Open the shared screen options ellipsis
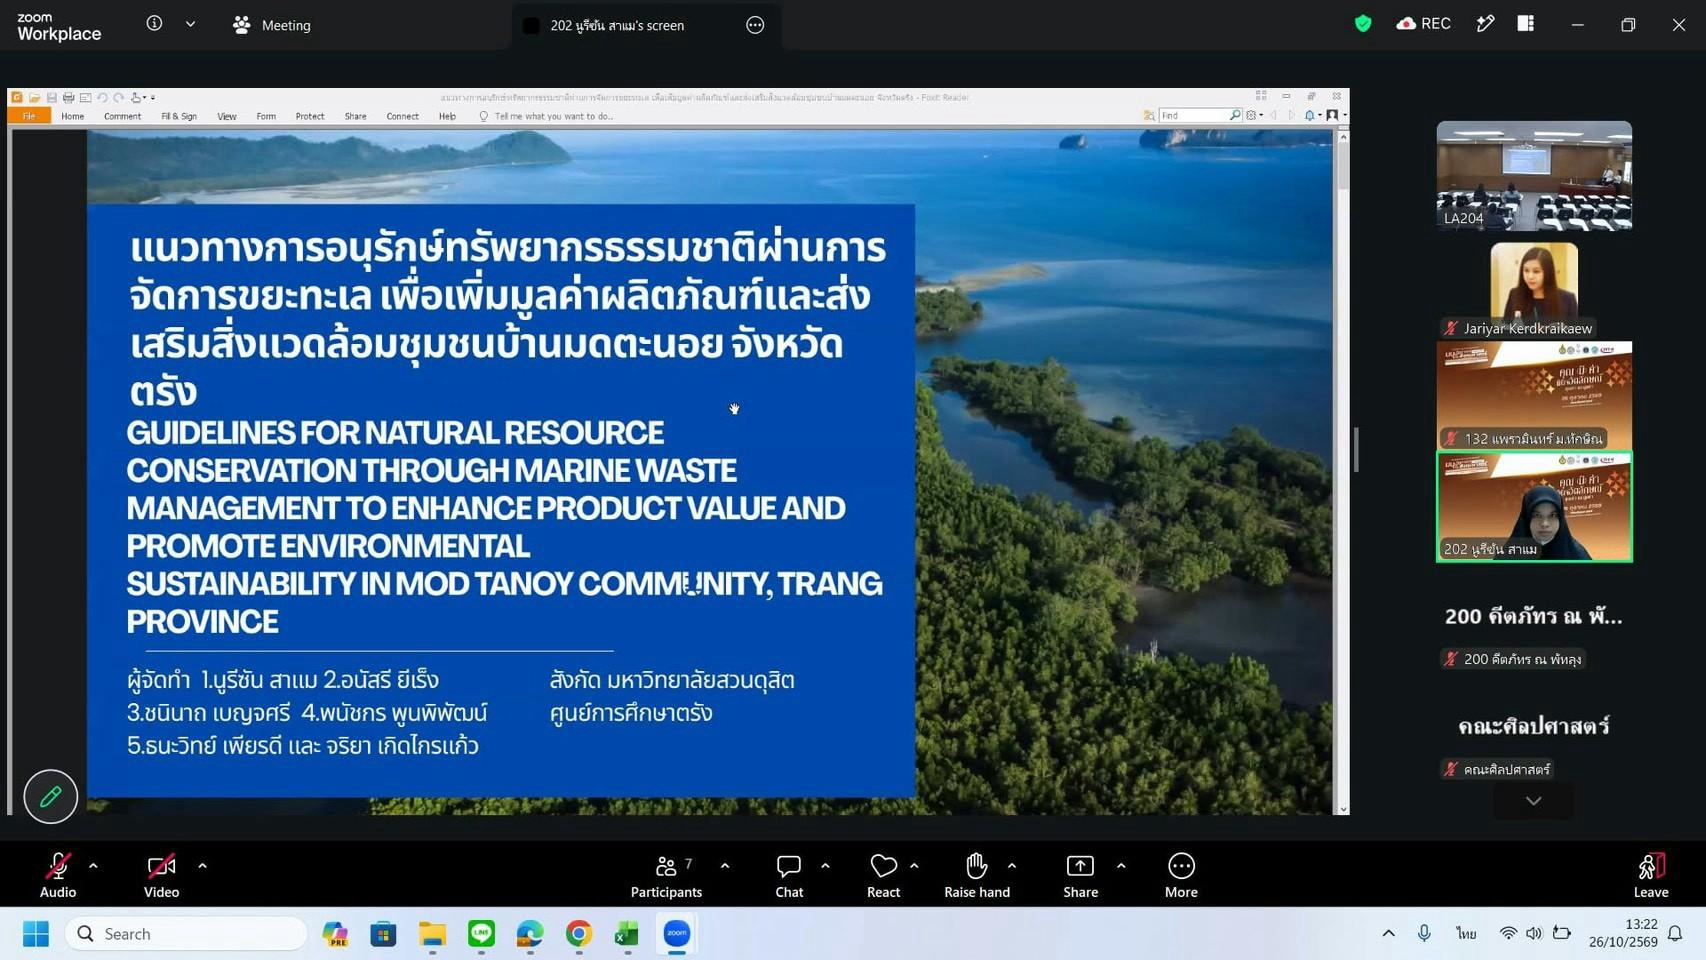Screen dimensions: 1706x960 [x=755, y=25]
